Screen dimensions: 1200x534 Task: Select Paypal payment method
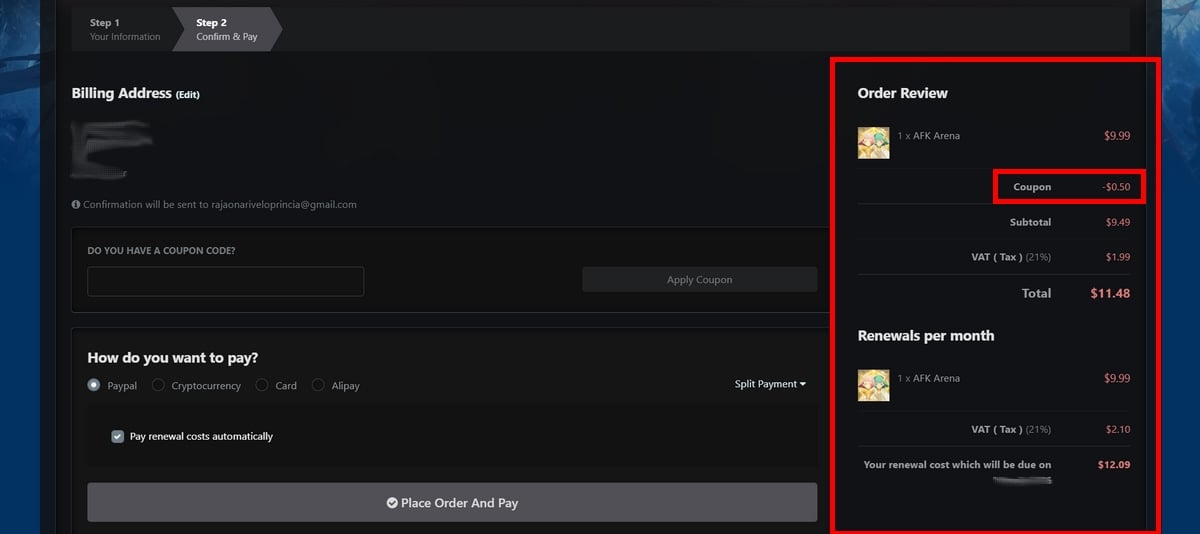click(x=94, y=385)
